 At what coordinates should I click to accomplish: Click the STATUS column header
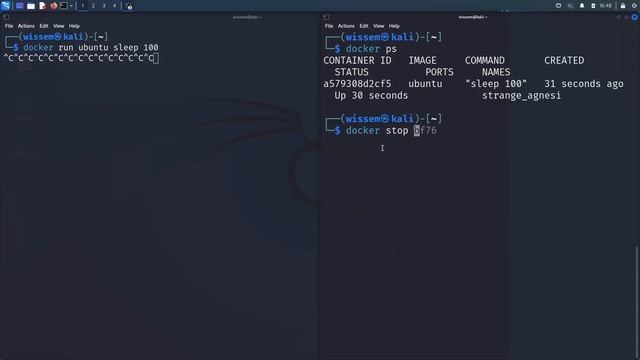tap(351, 72)
